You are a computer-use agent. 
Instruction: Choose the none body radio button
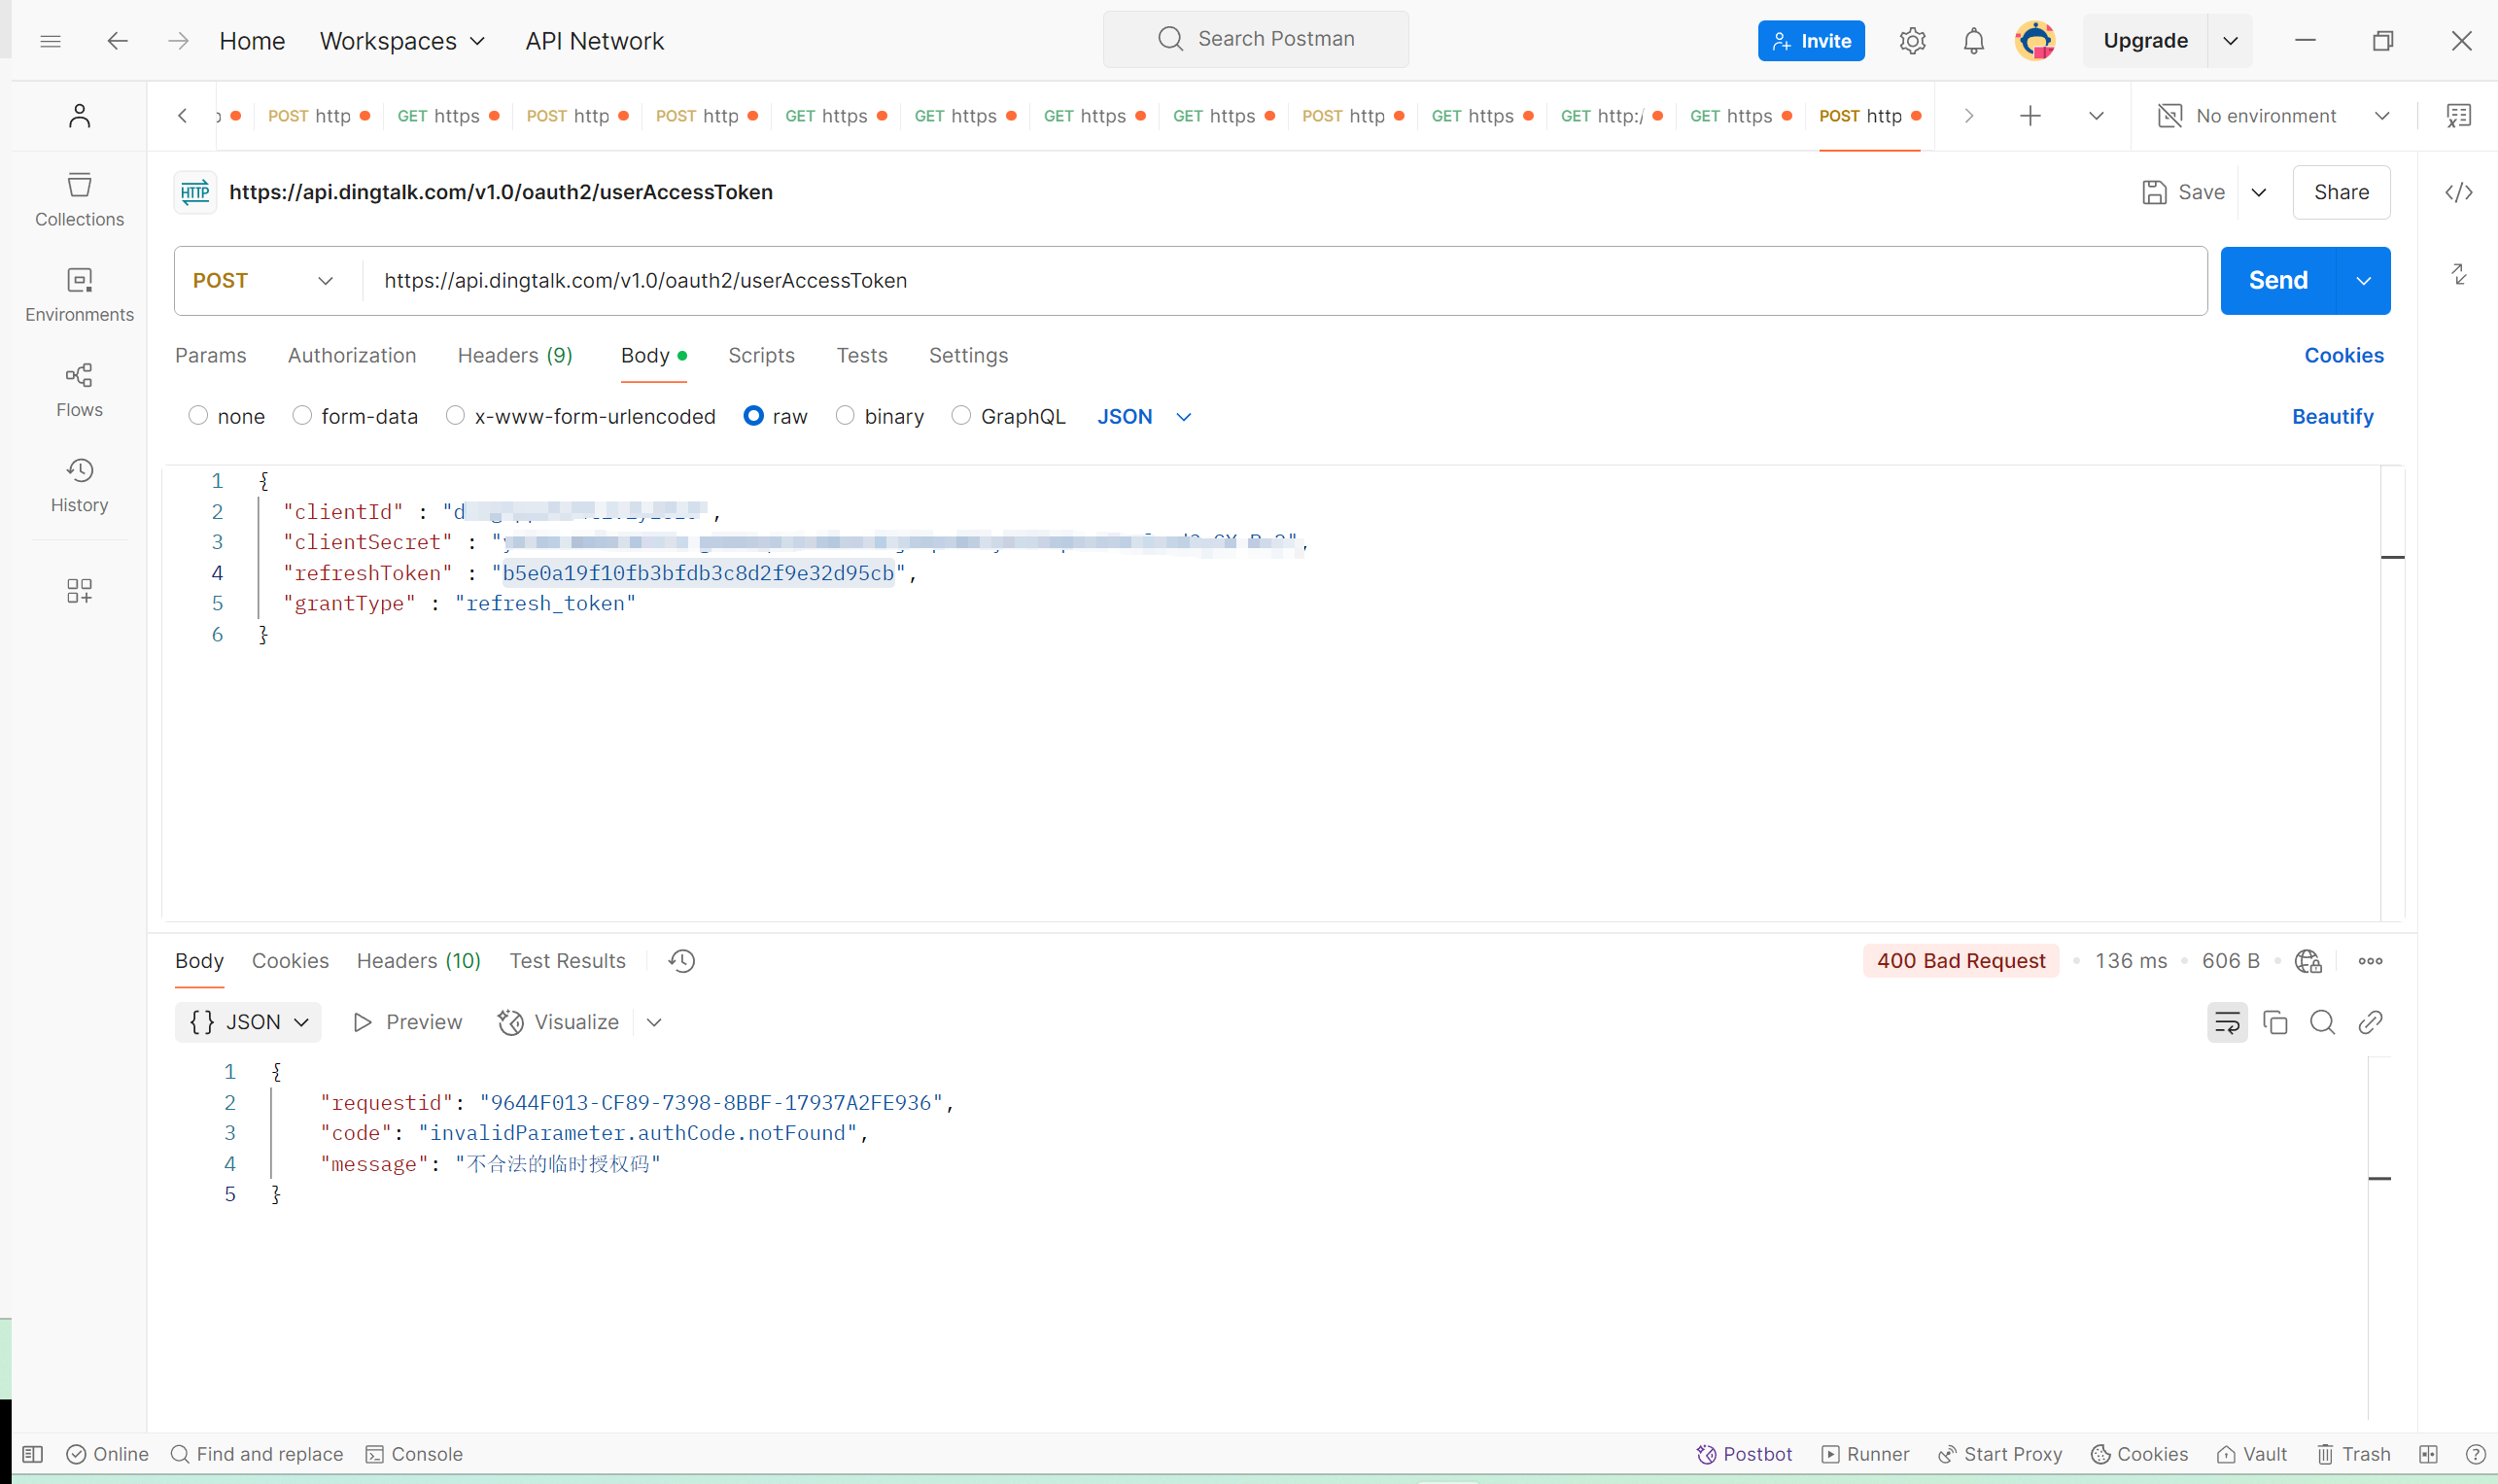[198, 416]
